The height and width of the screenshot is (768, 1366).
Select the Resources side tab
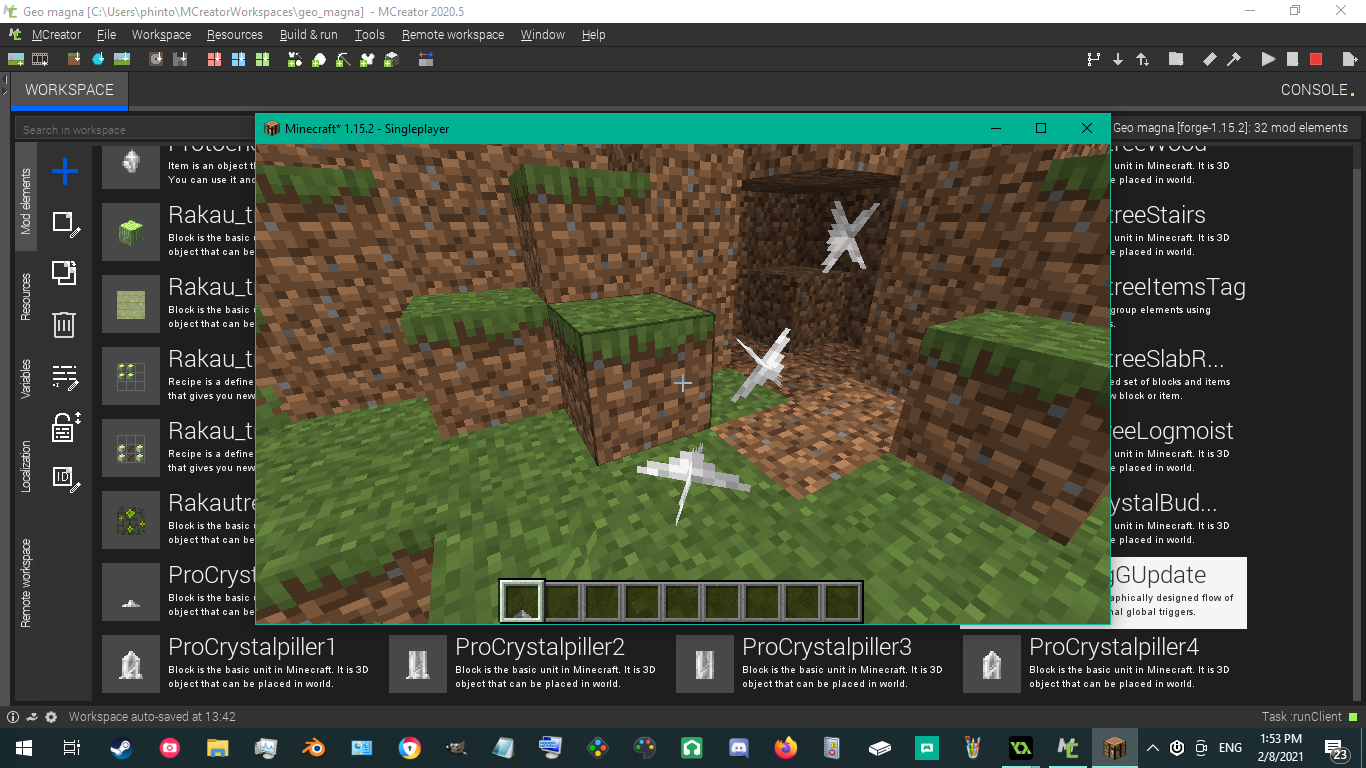coord(26,297)
